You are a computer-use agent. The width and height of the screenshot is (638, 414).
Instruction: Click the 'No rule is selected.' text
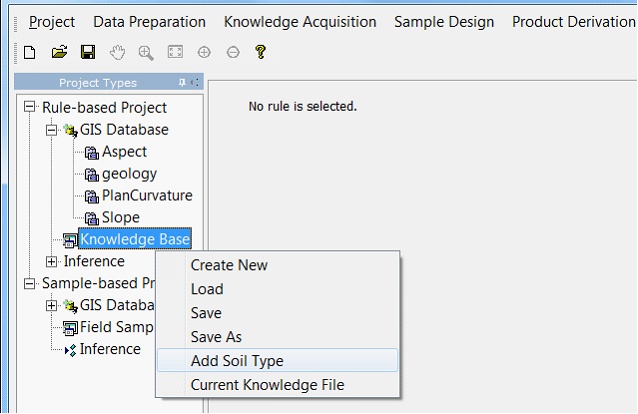302,107
